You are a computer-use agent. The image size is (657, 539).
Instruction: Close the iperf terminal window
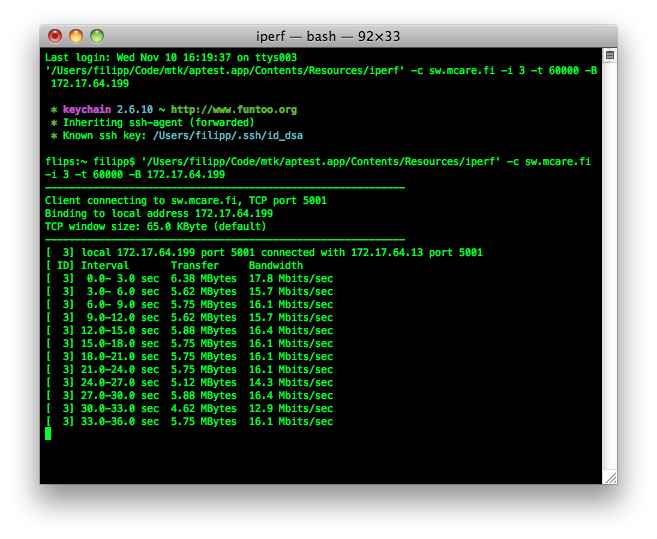point(55,36)
